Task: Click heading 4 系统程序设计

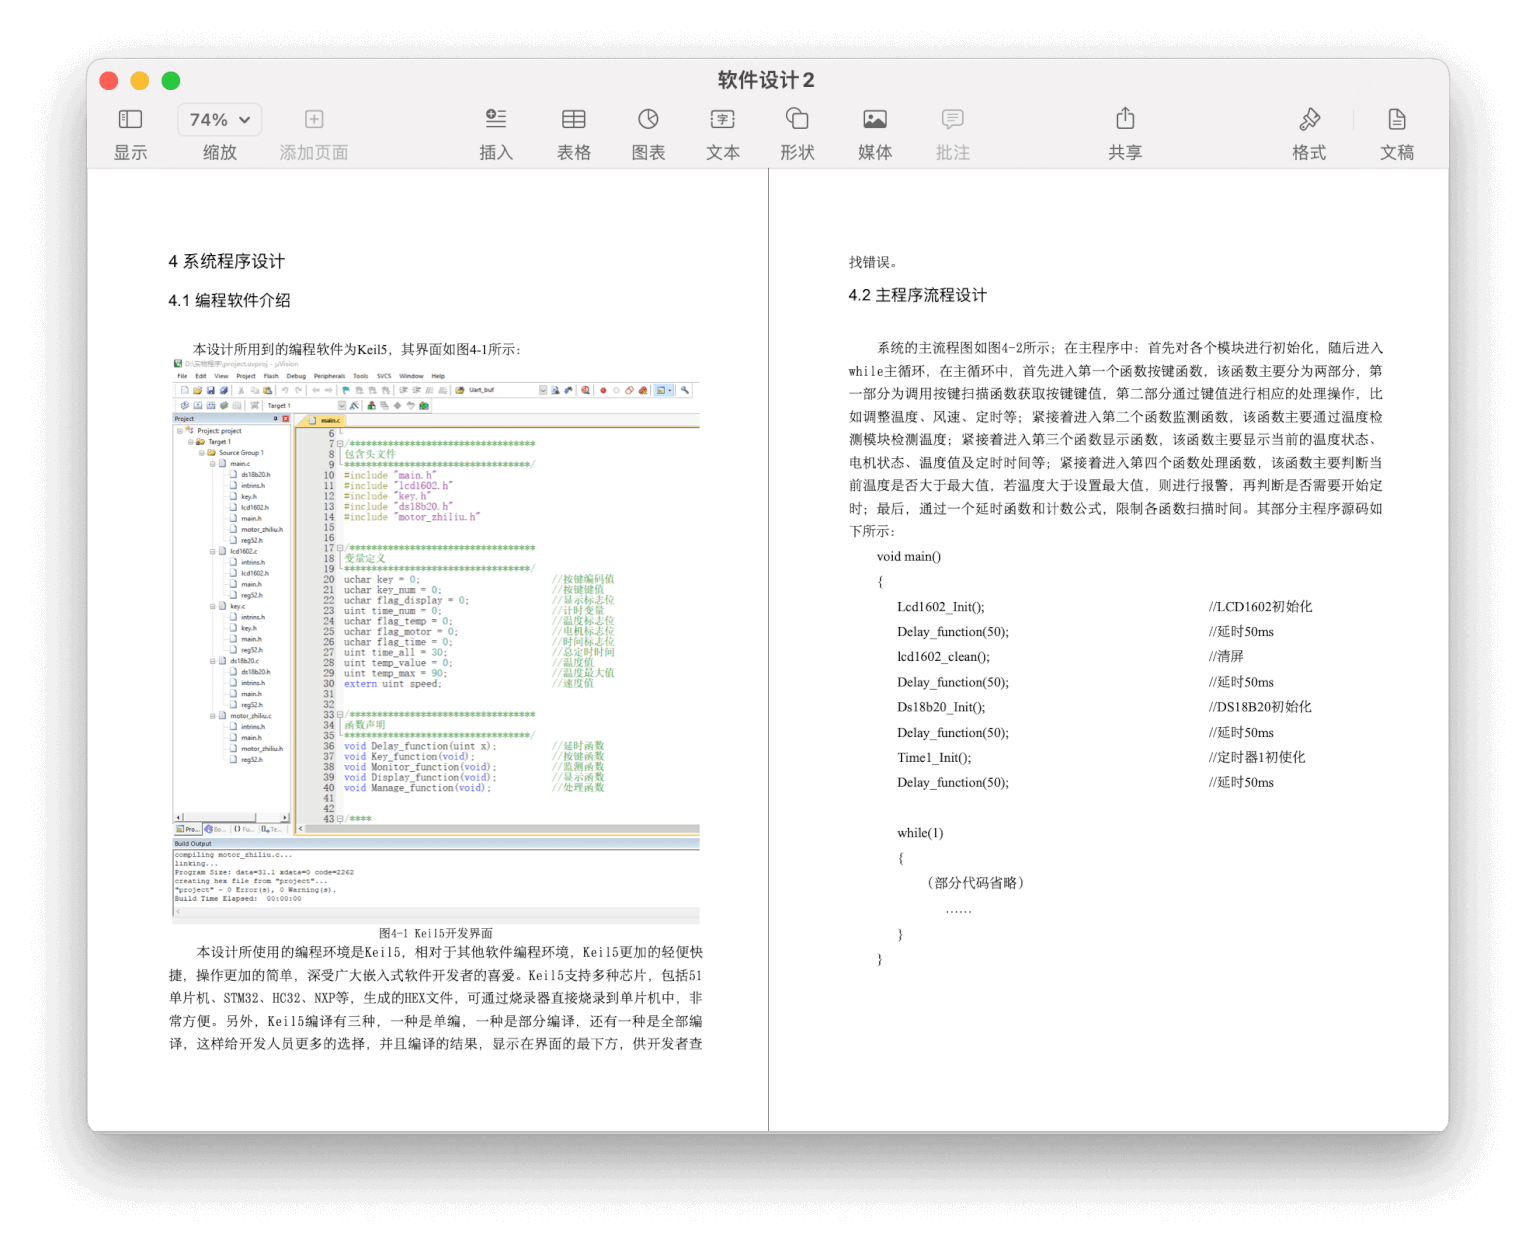Action: click(226, 261)
